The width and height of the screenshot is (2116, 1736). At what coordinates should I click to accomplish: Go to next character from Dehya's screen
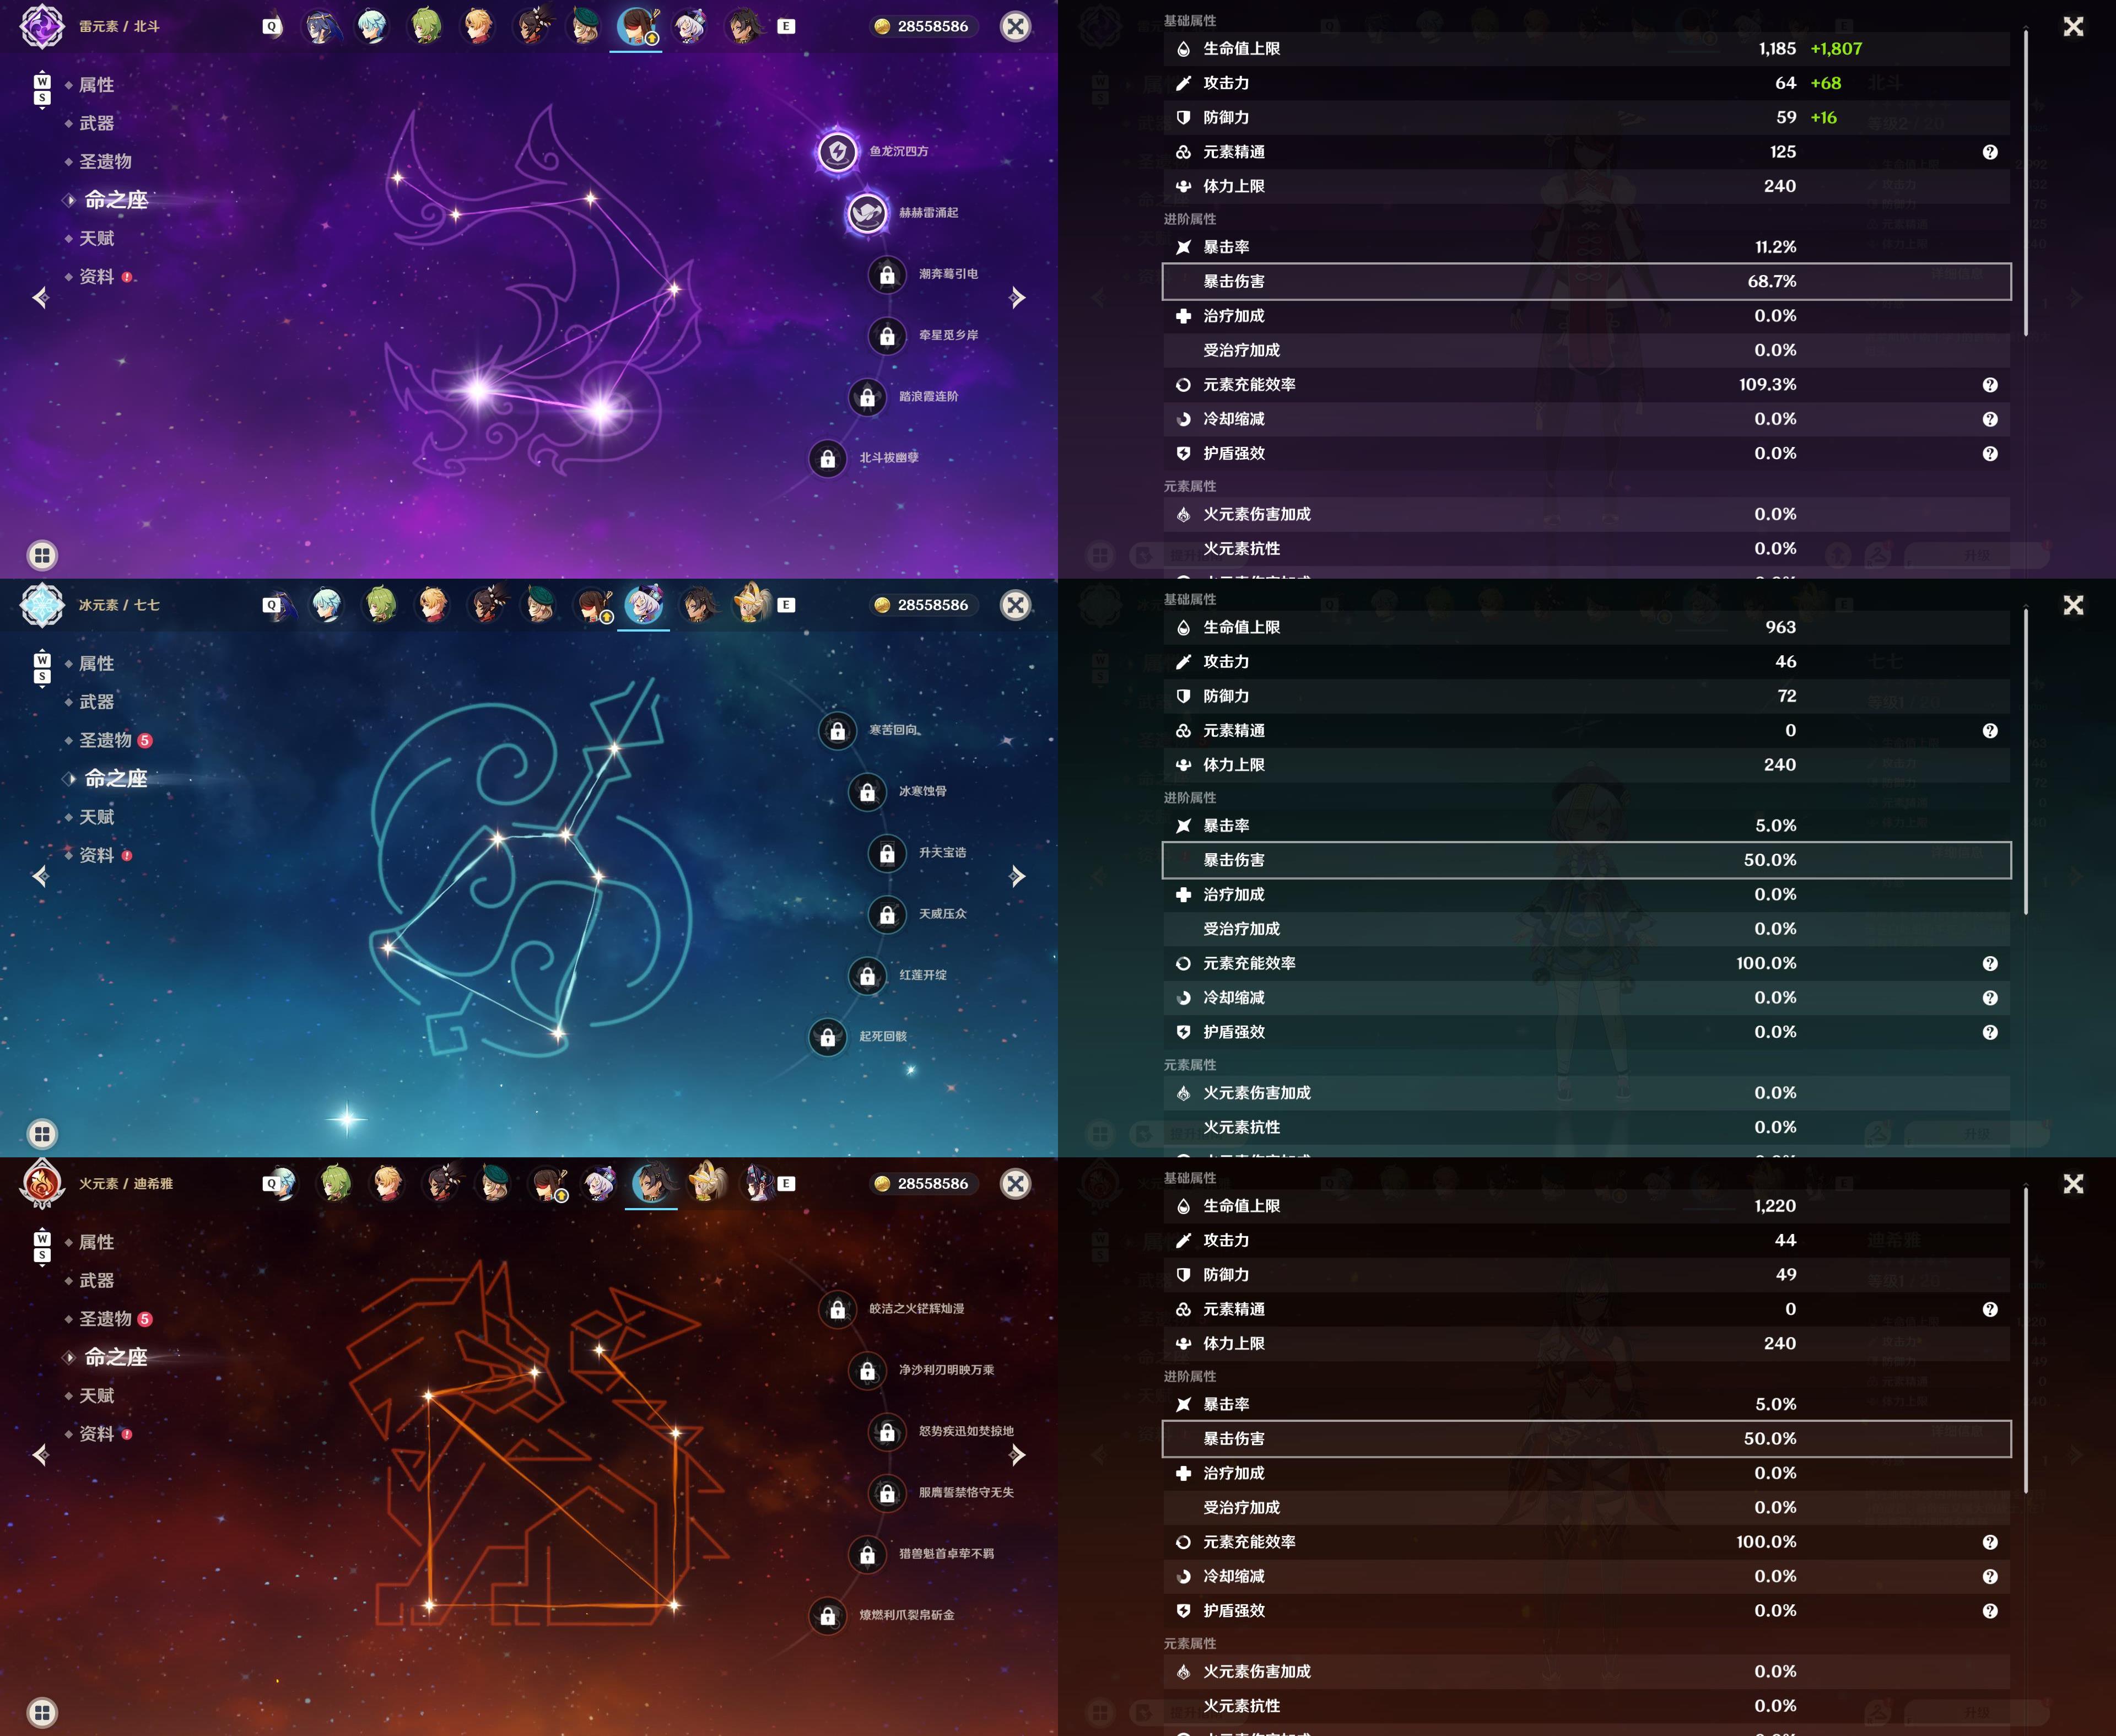(1017, 1455)
